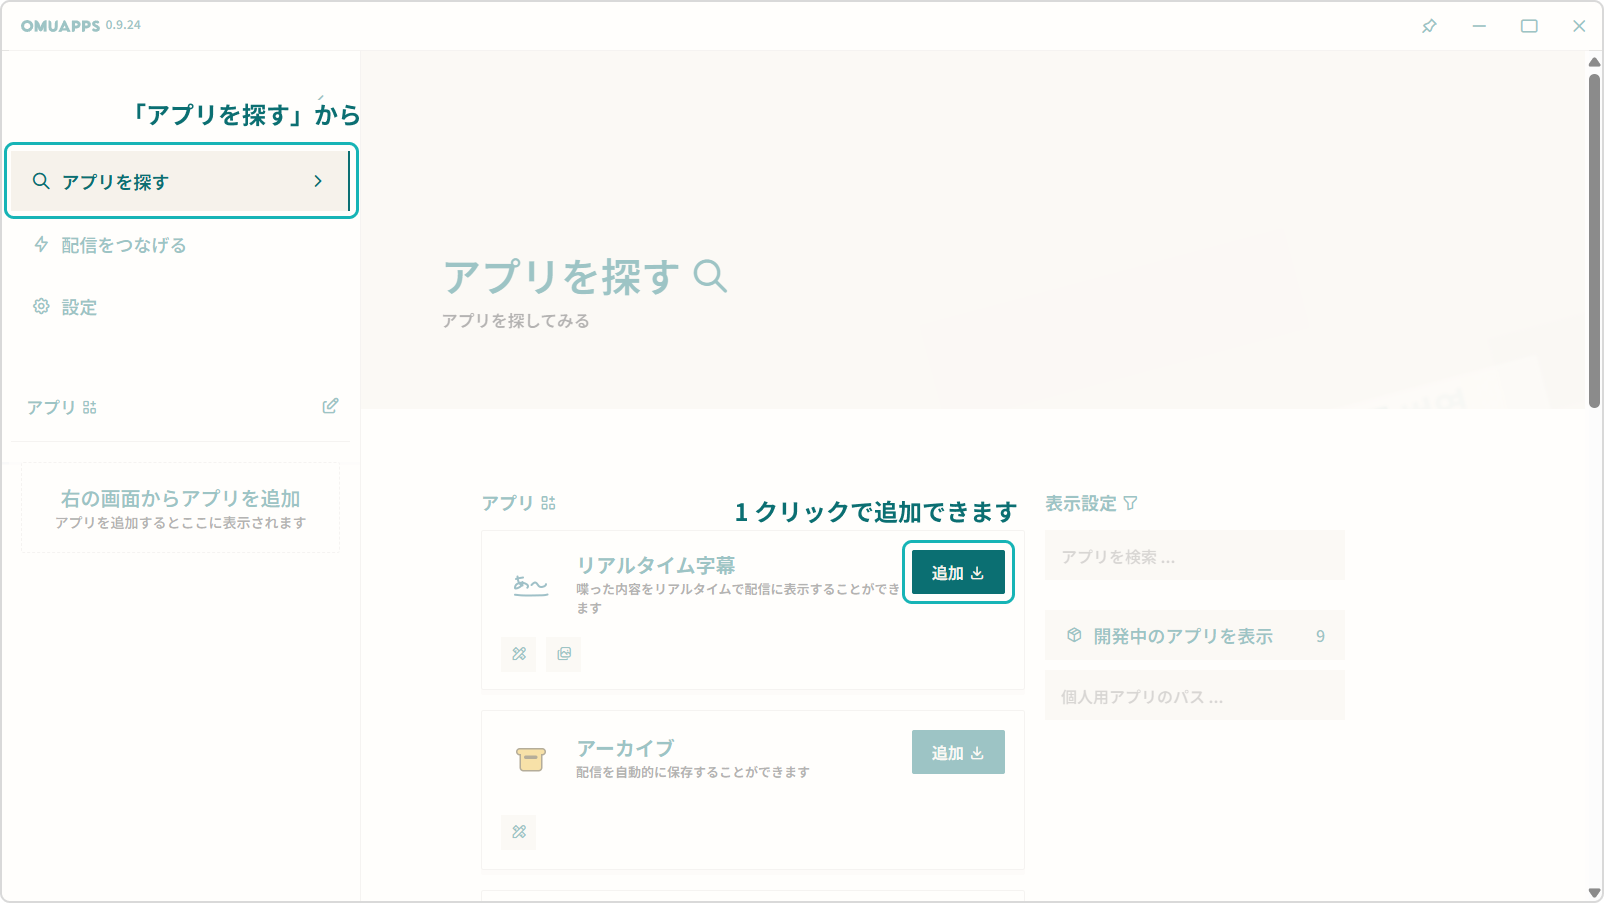Open the filter icon next to 表示設定
Image resolution: width=1604 pixels, height=903 pixels.
(x=1130, y=503)
